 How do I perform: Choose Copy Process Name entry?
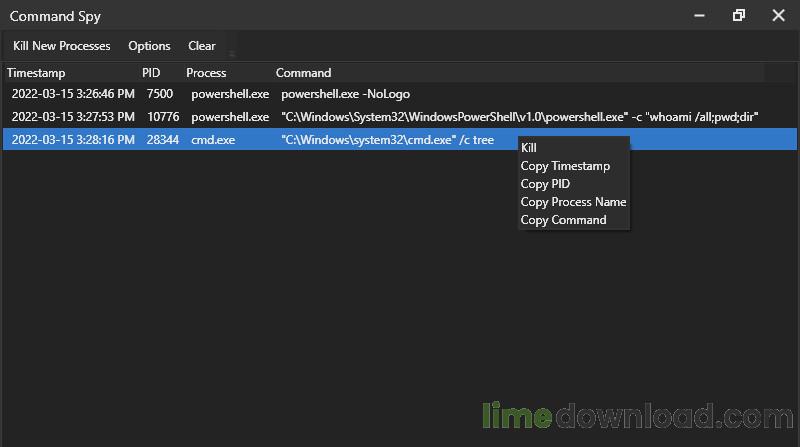(x=574, y=202)
